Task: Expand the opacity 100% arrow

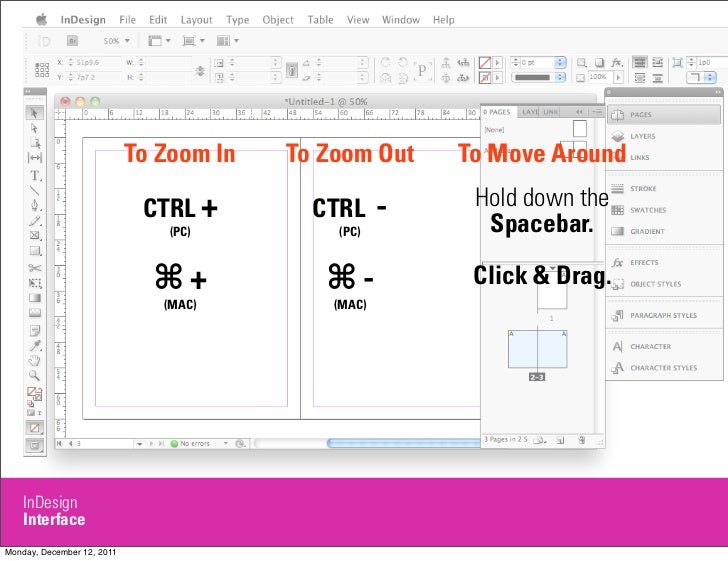Action: 618,77
